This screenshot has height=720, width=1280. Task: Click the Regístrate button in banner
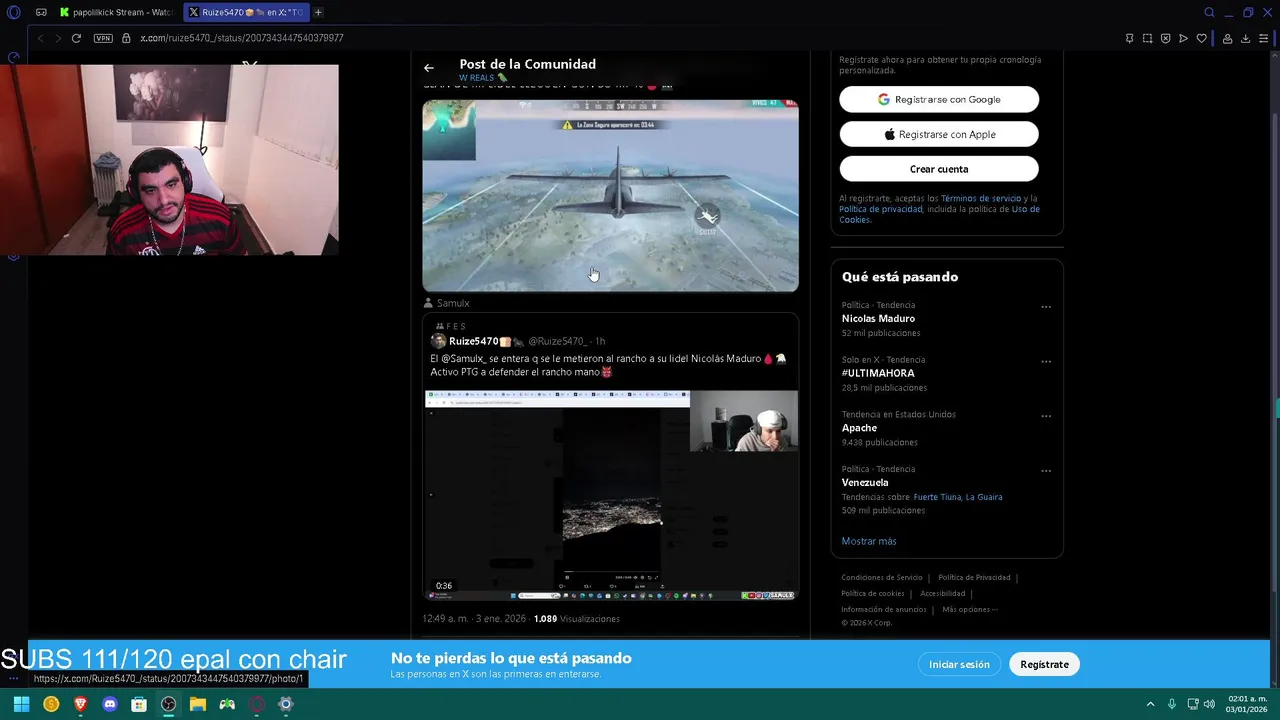1044,664
